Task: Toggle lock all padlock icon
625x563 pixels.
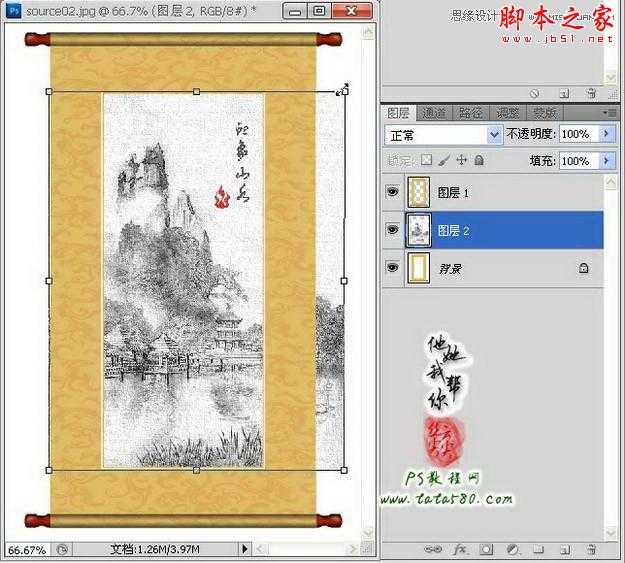Action: pos(479,160)
